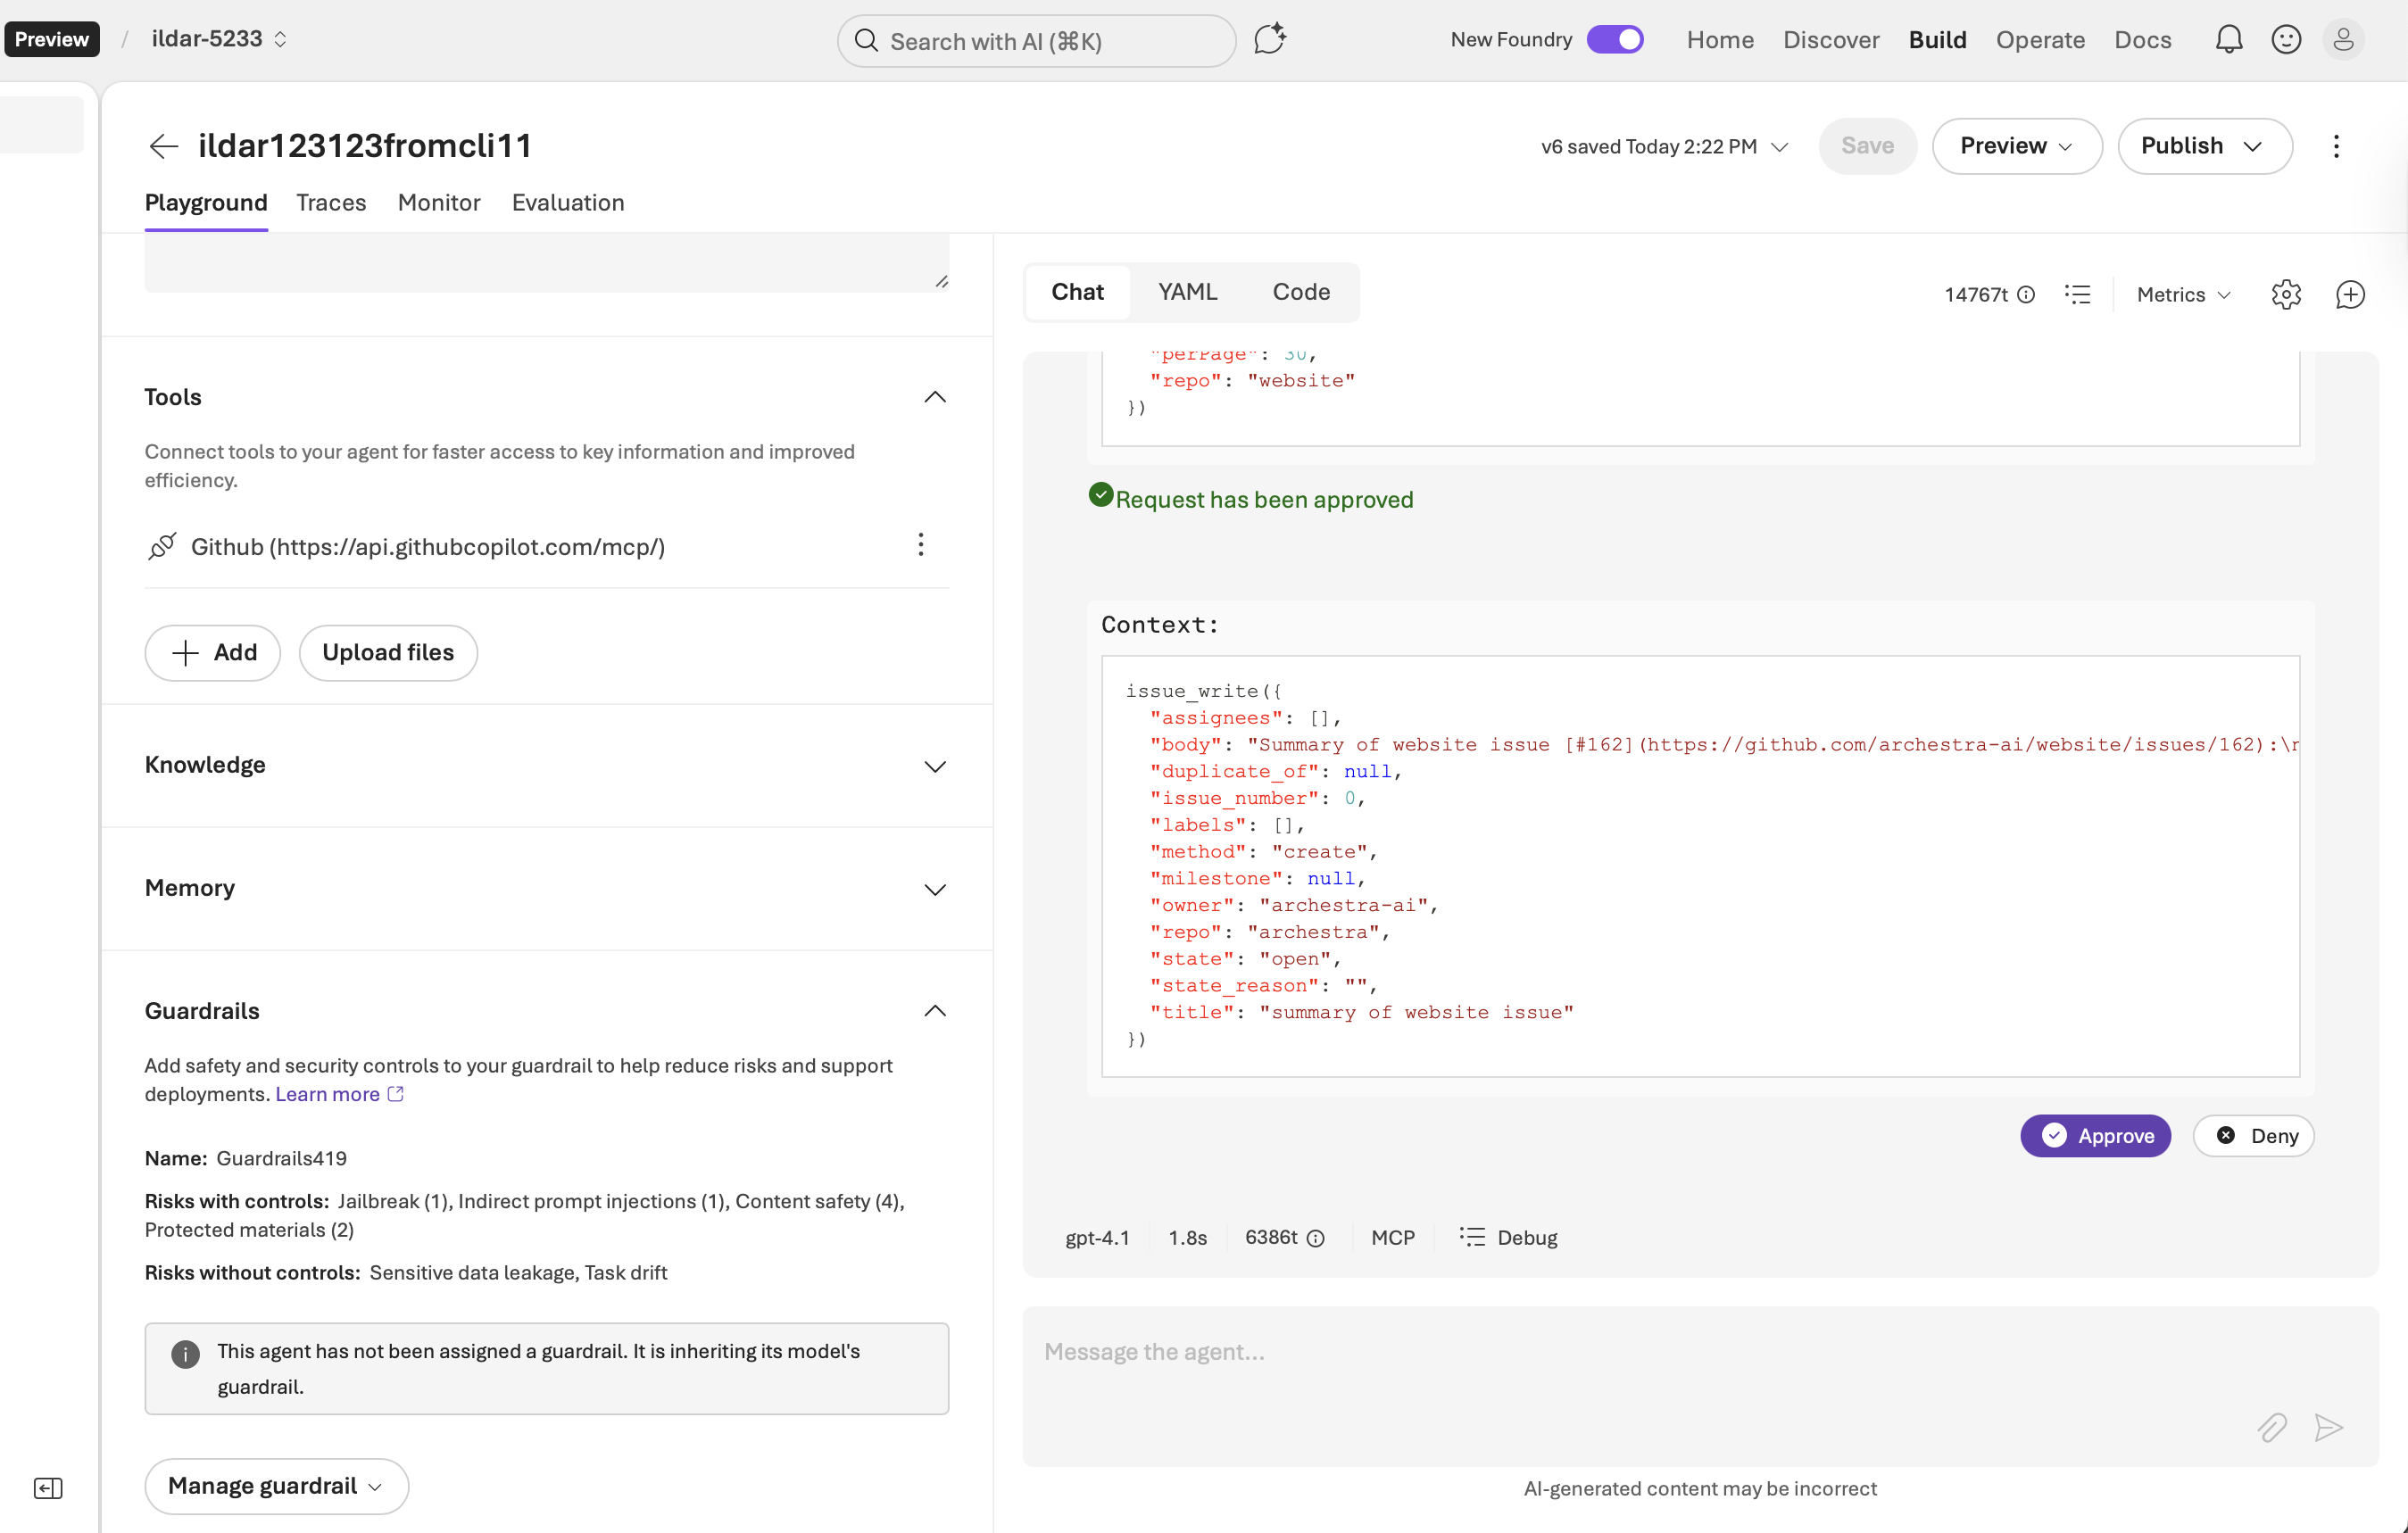Open chat settings gear icon

pos(2285,294)
